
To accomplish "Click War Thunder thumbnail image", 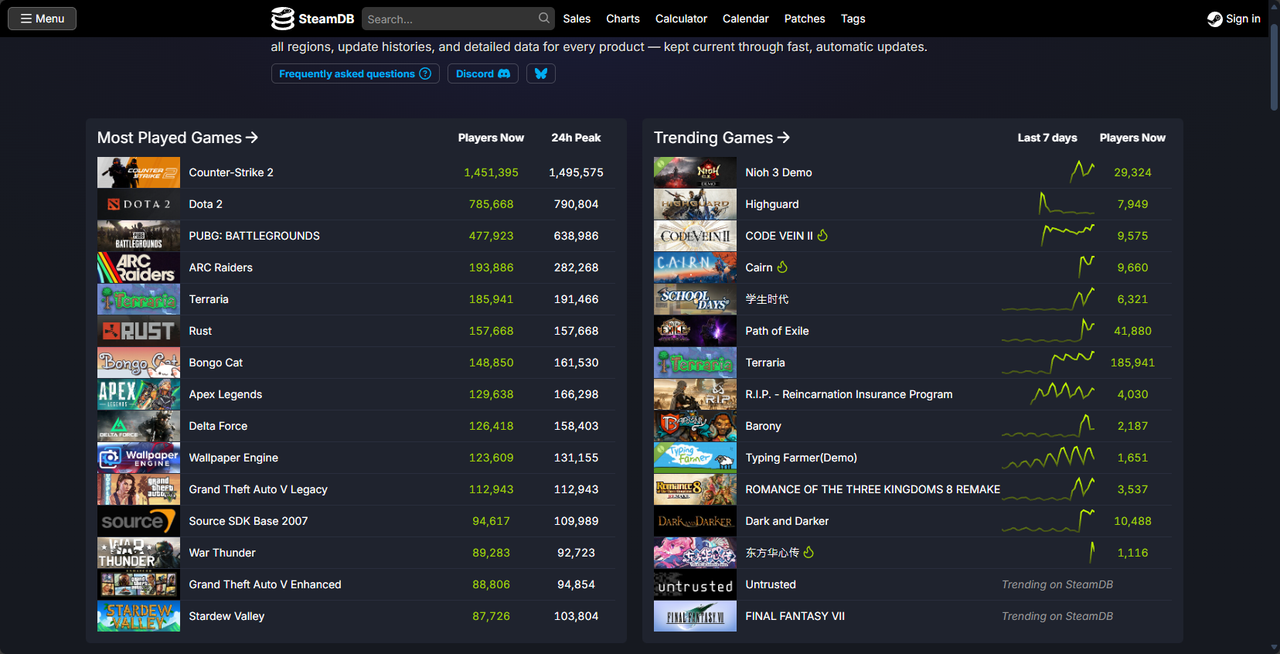I will coord(138,553).
